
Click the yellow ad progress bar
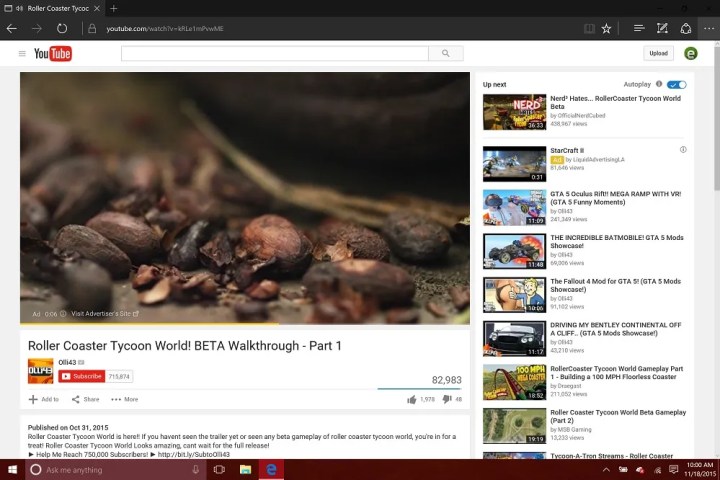pos(149,323)
